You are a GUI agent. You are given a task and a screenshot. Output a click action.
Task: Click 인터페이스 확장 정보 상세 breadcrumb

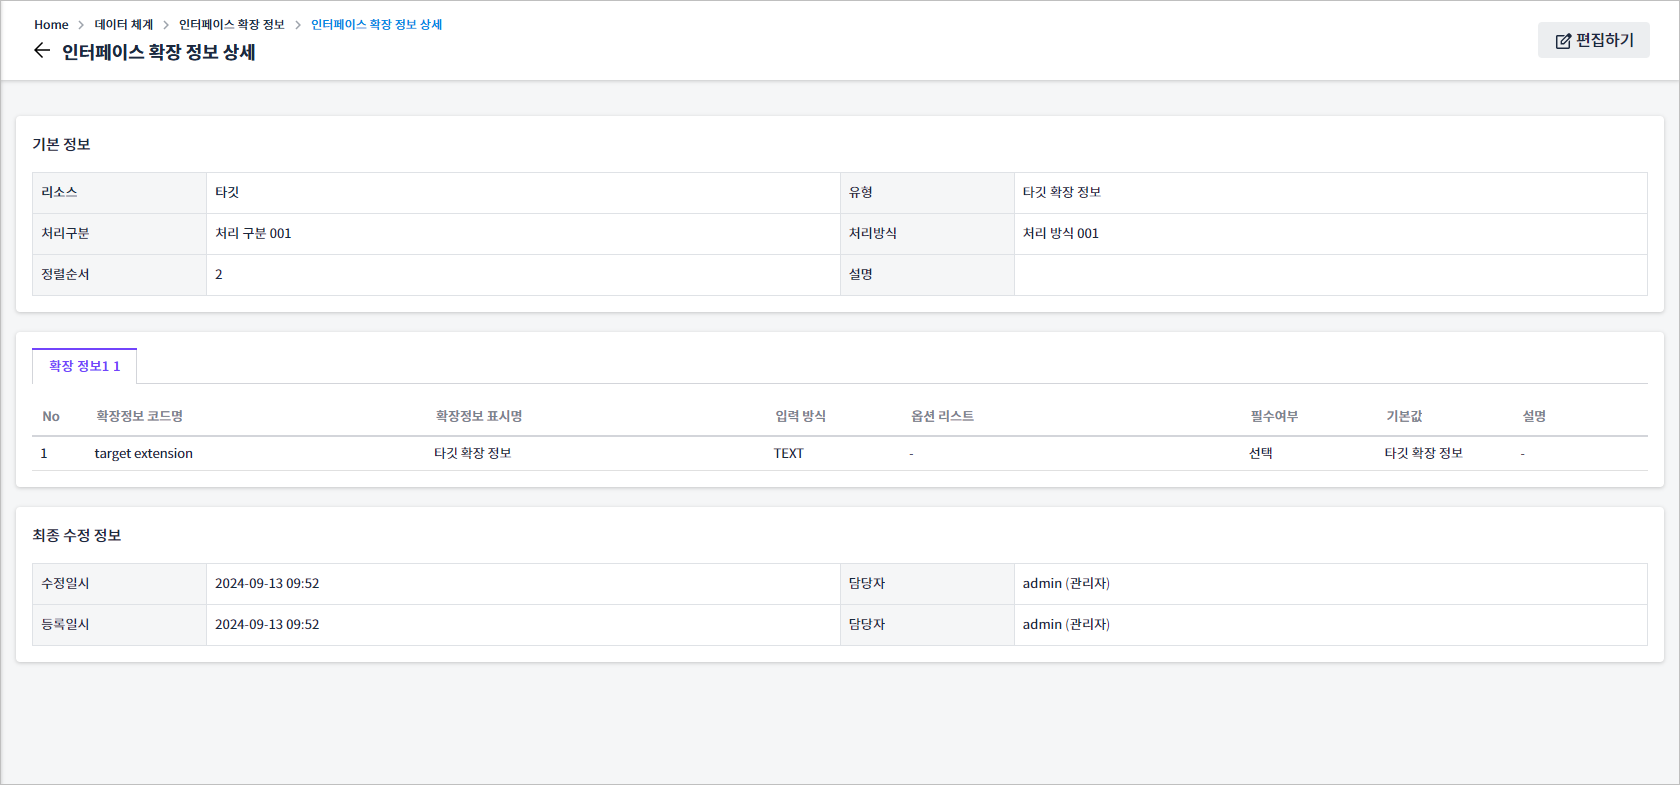[x=376, y=25]
